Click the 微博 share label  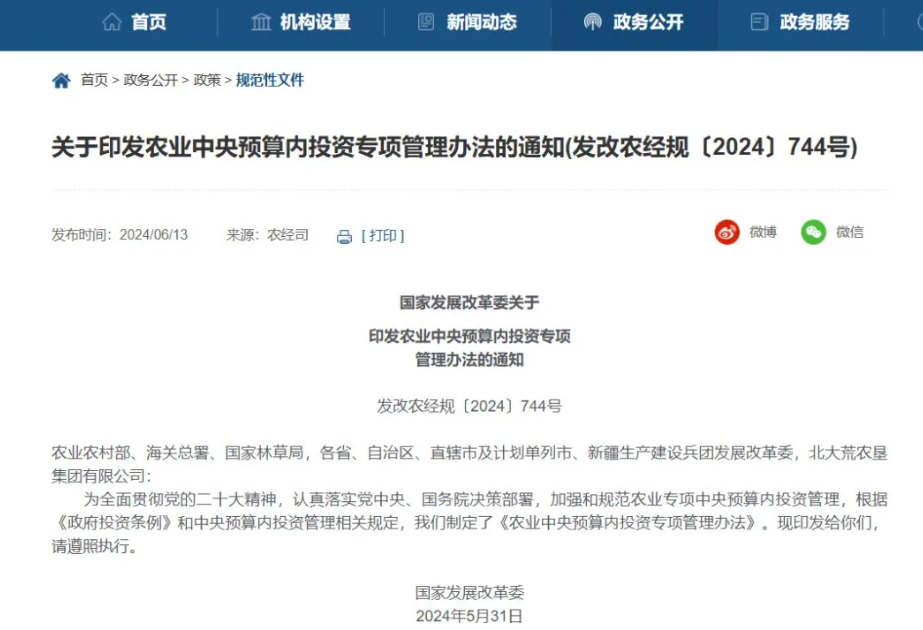tap(763, 232)
